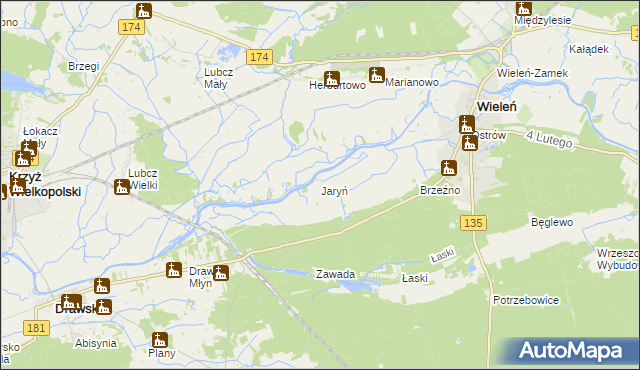Select the Wieleń-Zamek label
Screen dimensions: 640x370
(532, 73)
